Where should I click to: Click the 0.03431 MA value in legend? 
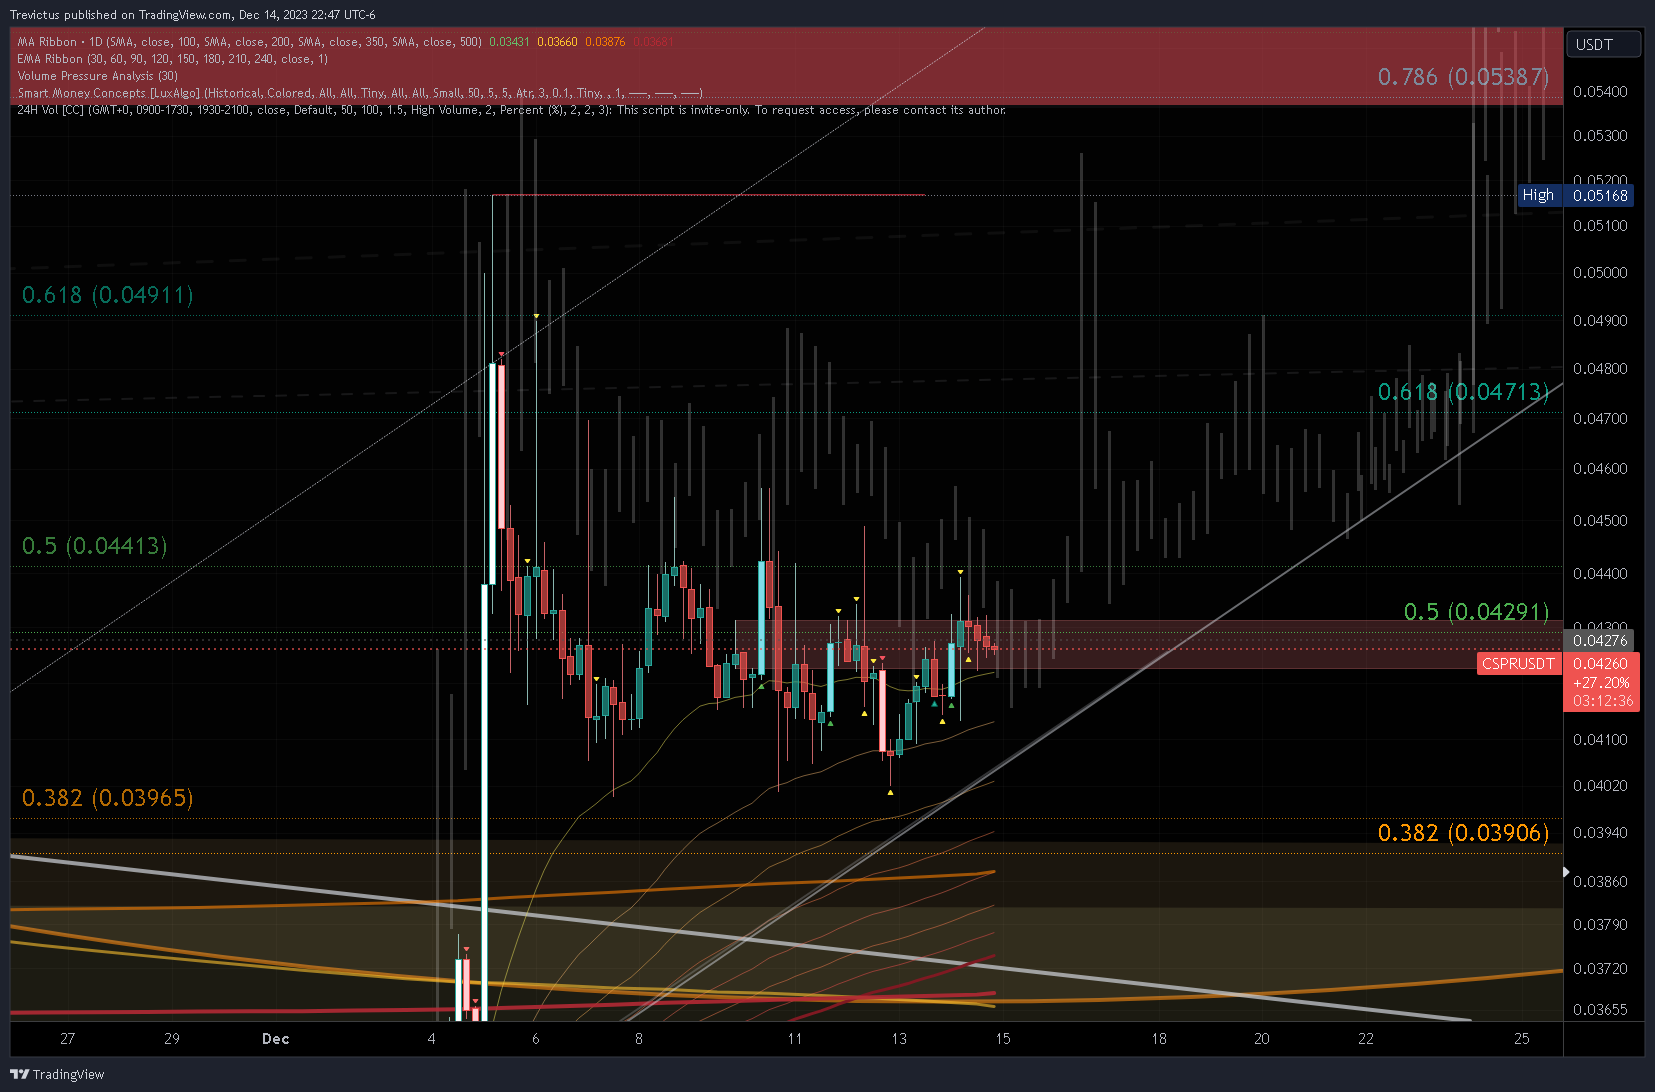click(509, 42)
